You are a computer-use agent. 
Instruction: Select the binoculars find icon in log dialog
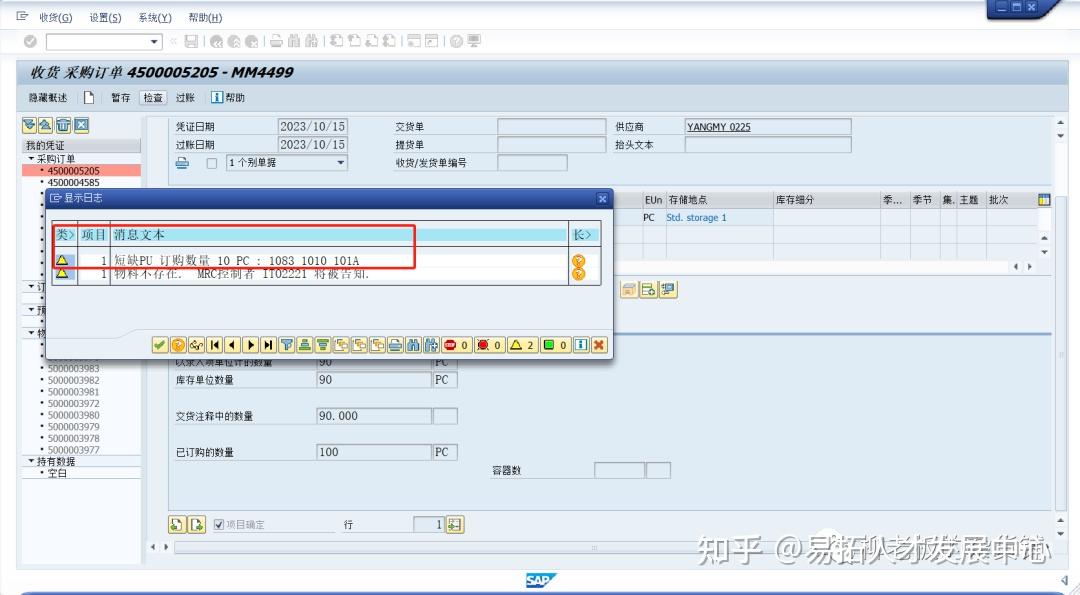click(413, 345)
